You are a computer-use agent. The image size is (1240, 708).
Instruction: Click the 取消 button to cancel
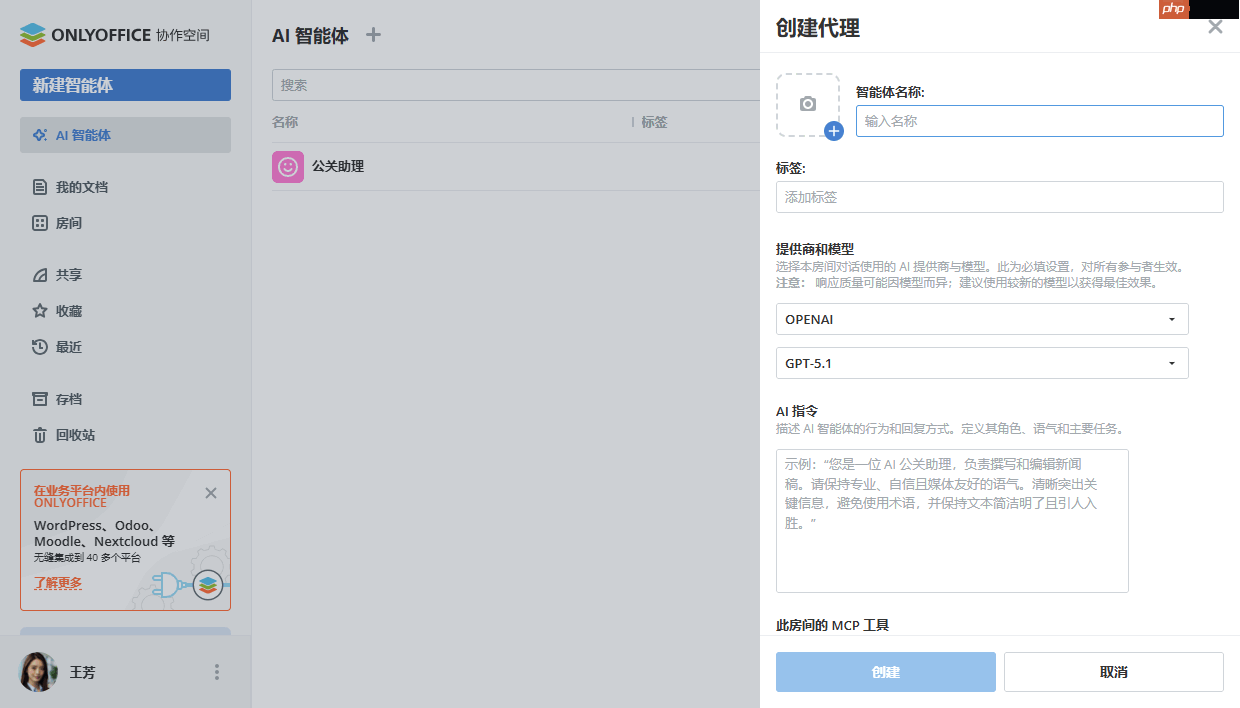1112,671
